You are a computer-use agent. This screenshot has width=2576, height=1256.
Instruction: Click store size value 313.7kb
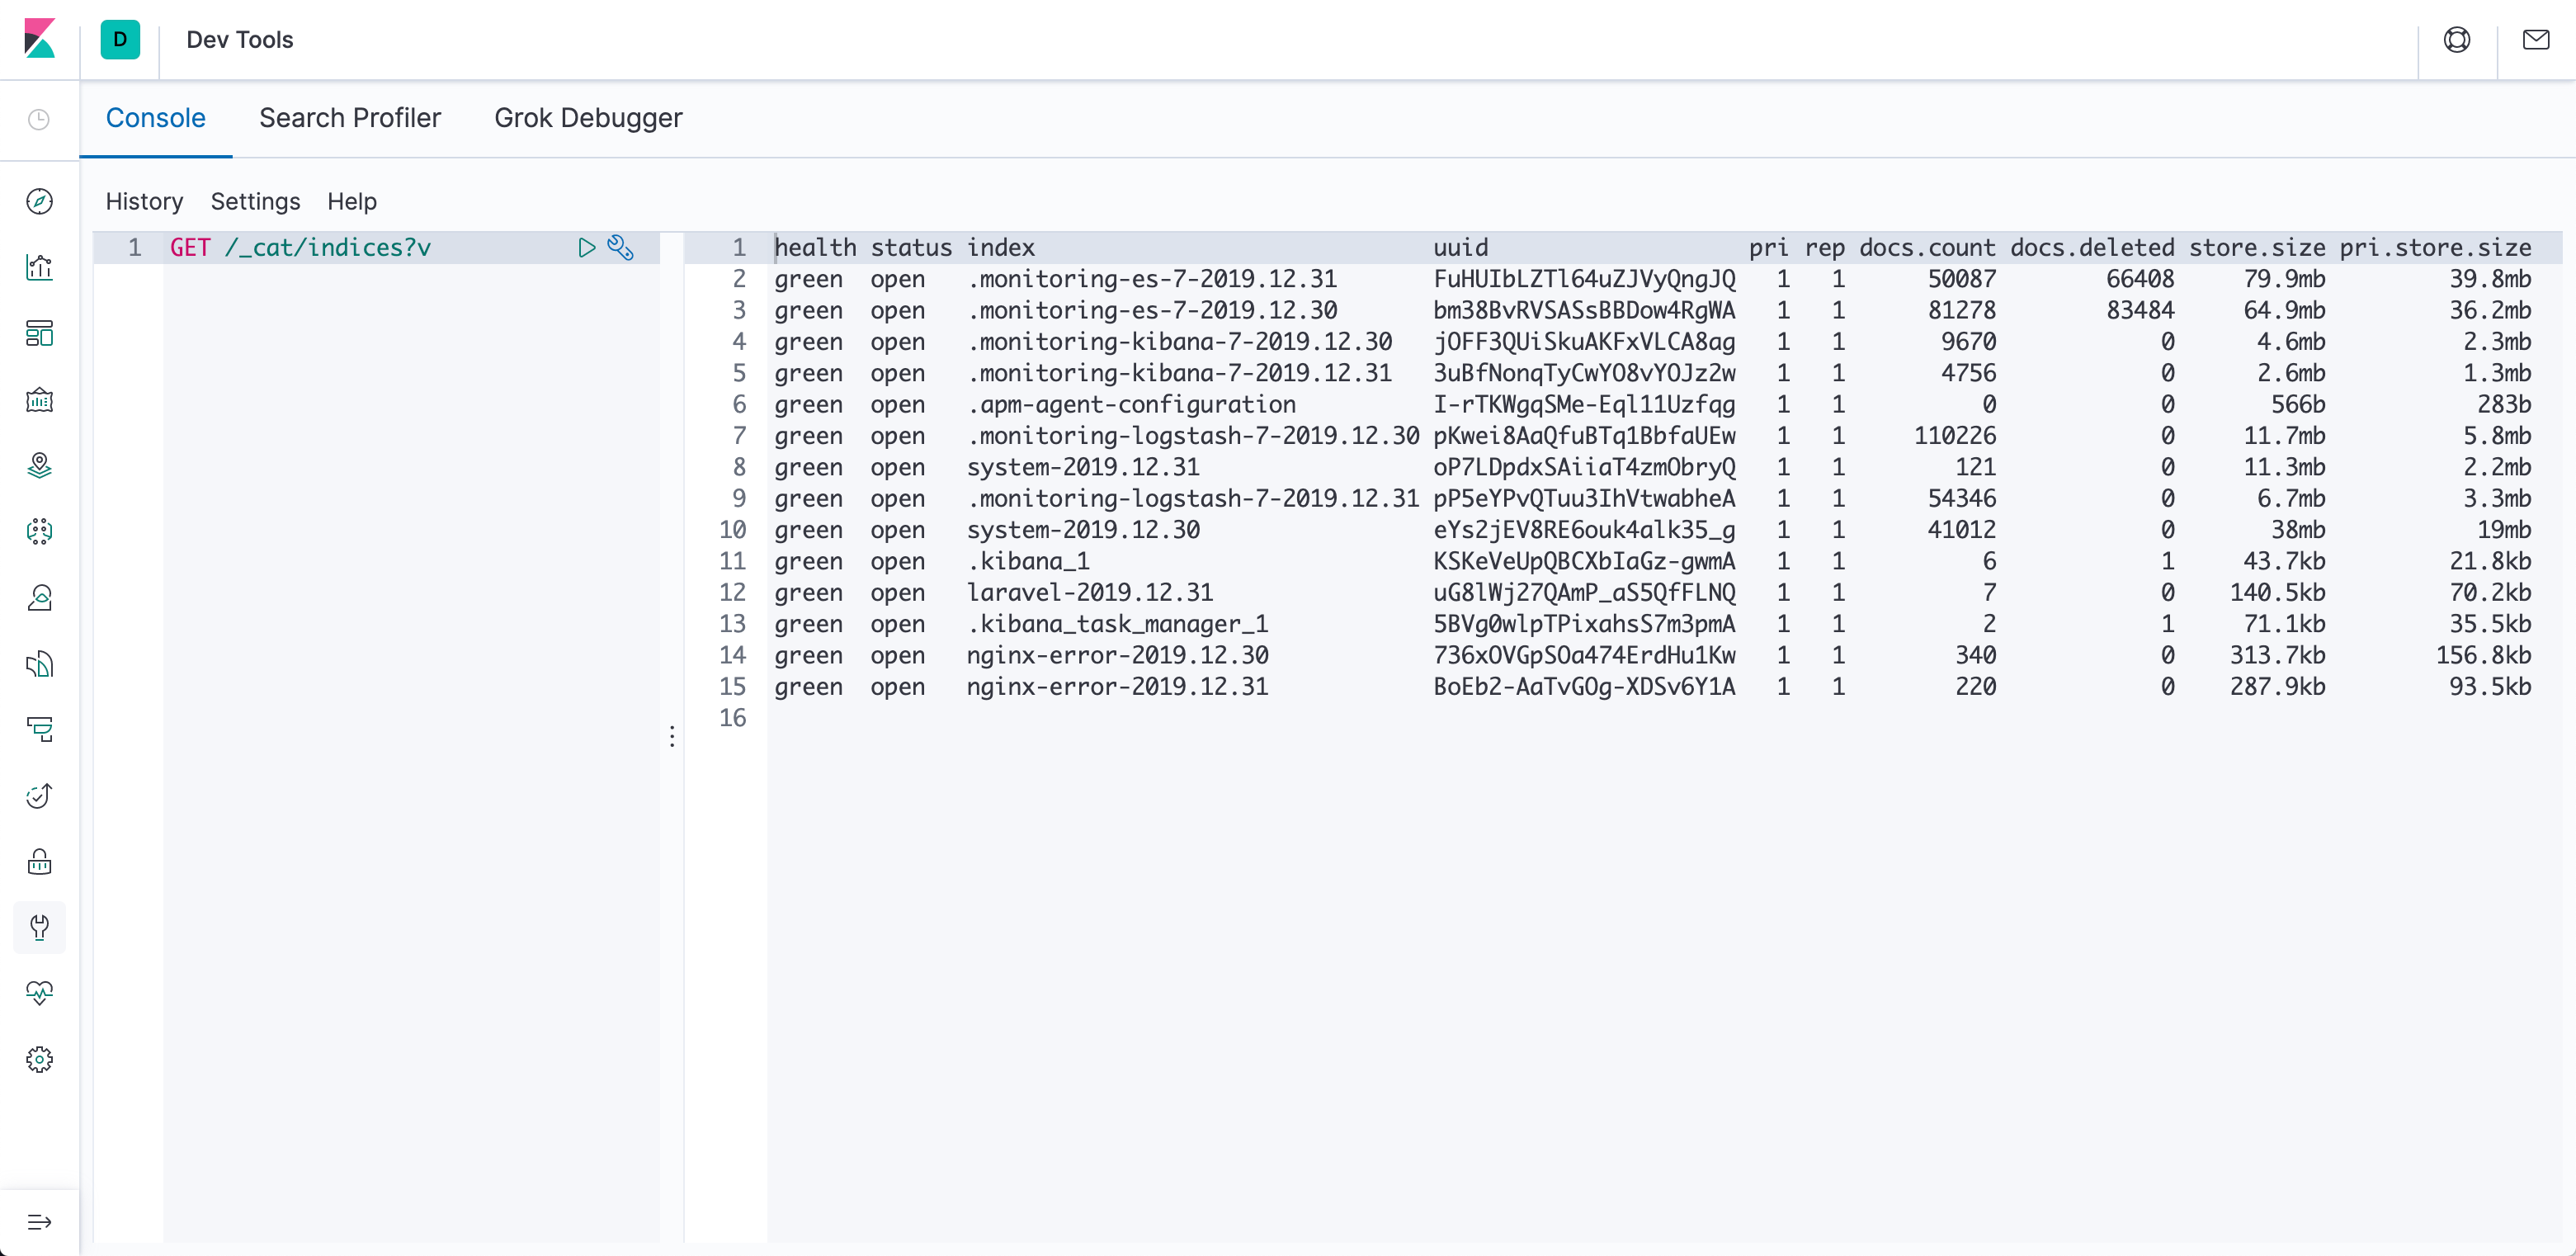[x=2277, y=655]
